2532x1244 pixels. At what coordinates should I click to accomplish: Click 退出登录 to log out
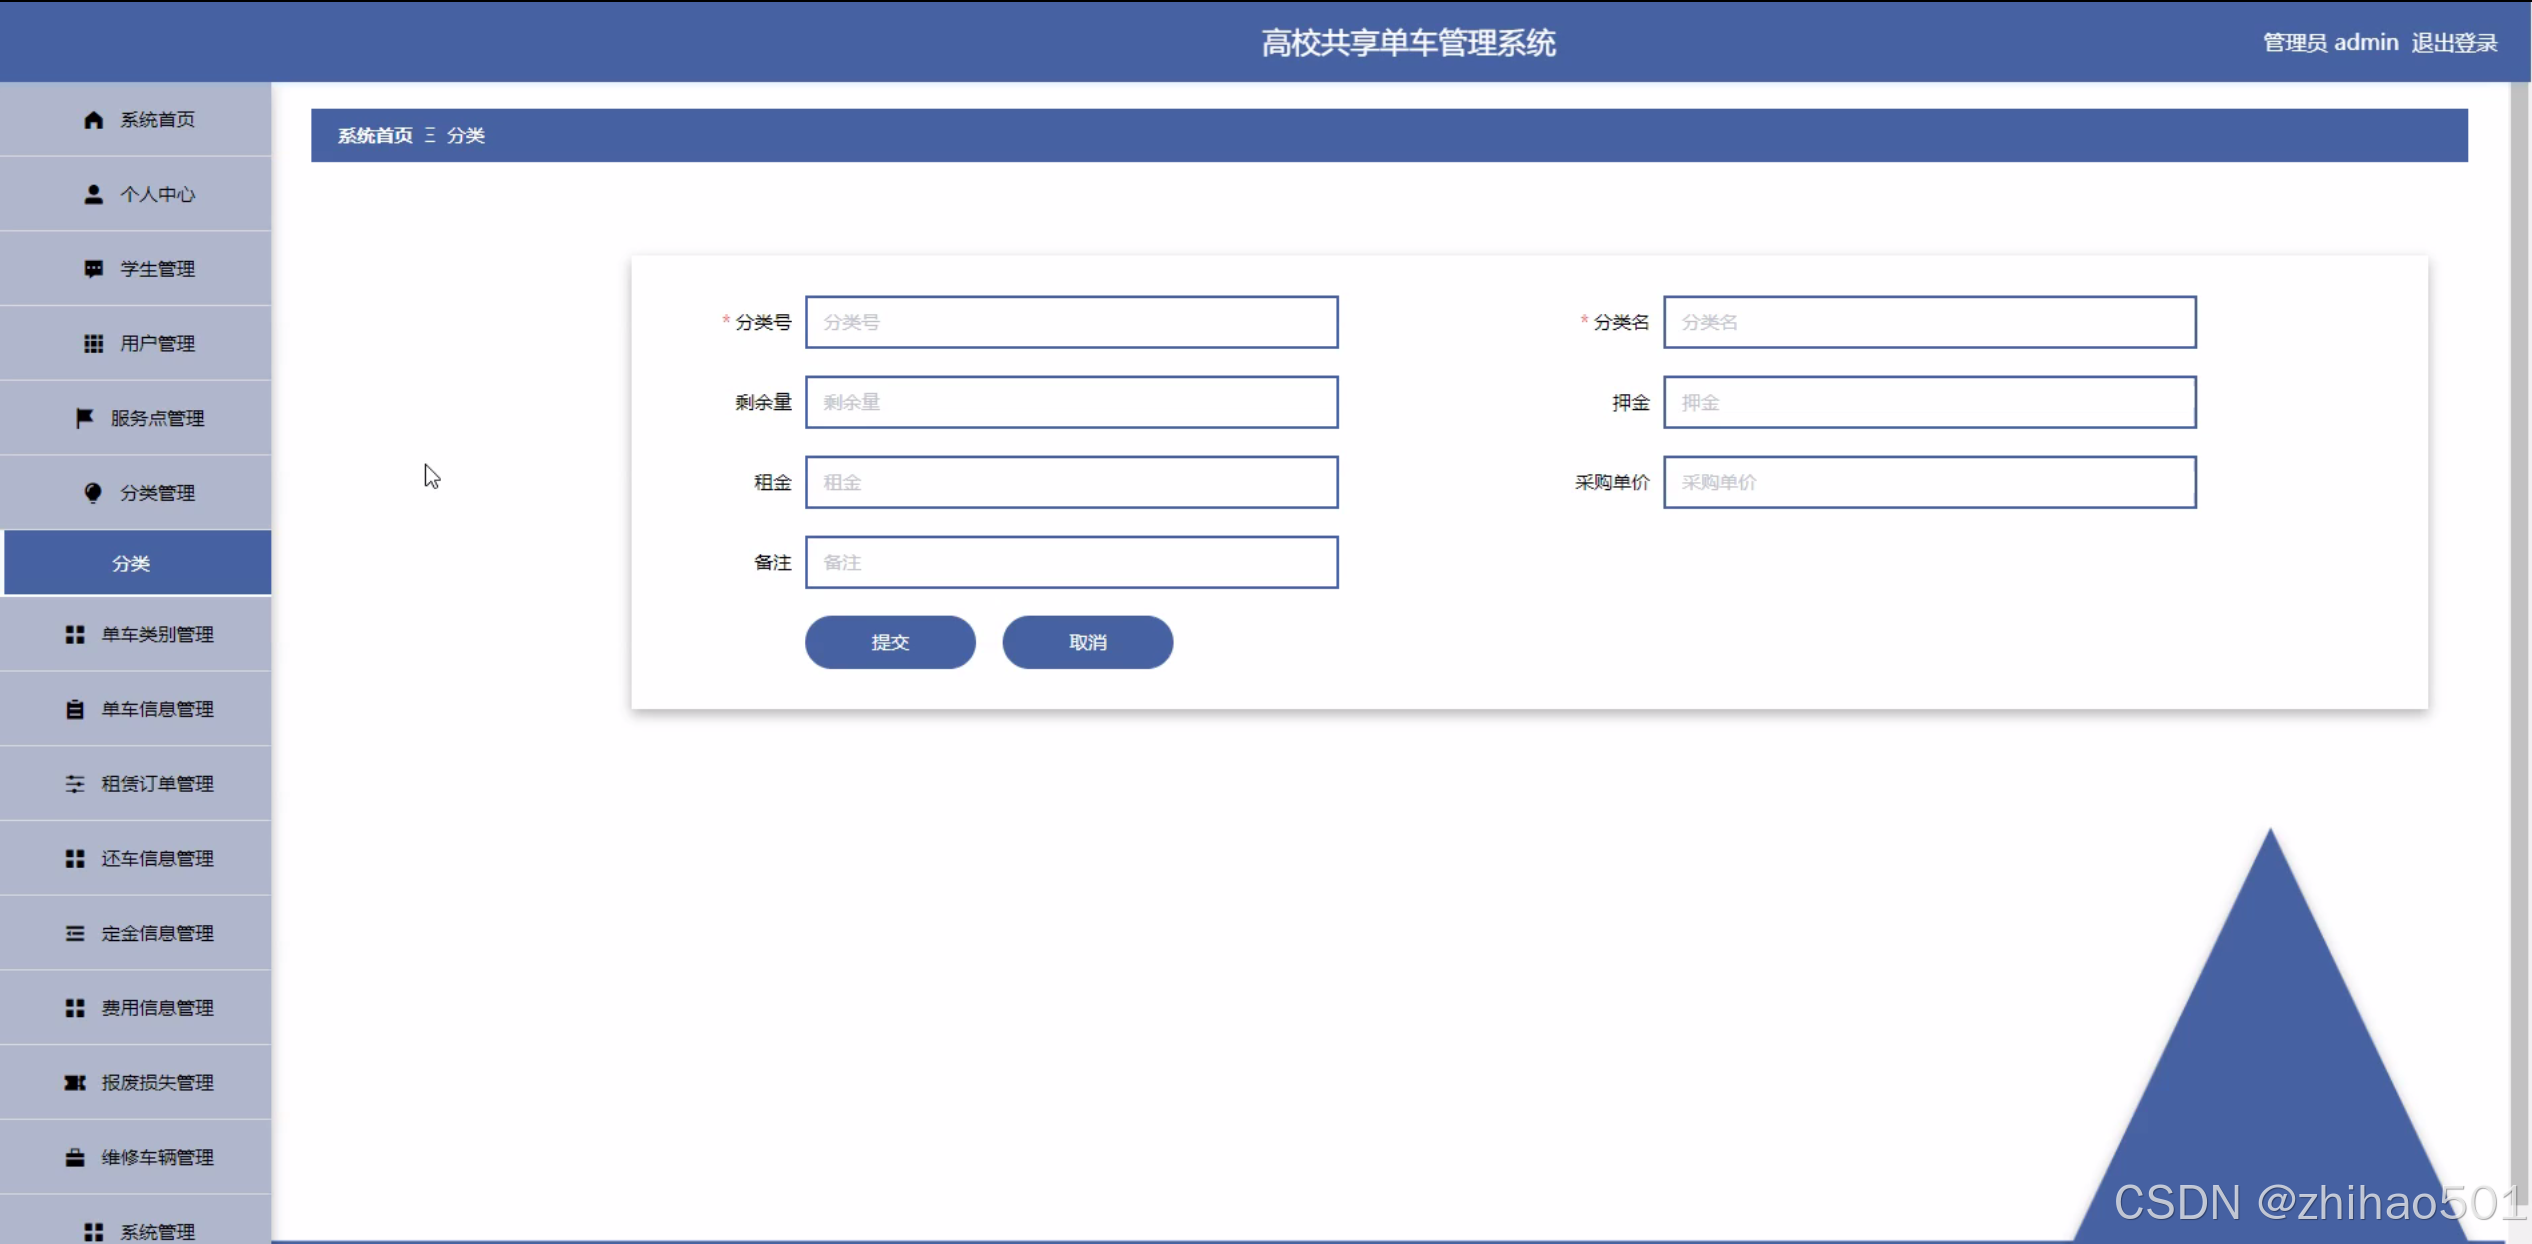[x=2453, y=43]
